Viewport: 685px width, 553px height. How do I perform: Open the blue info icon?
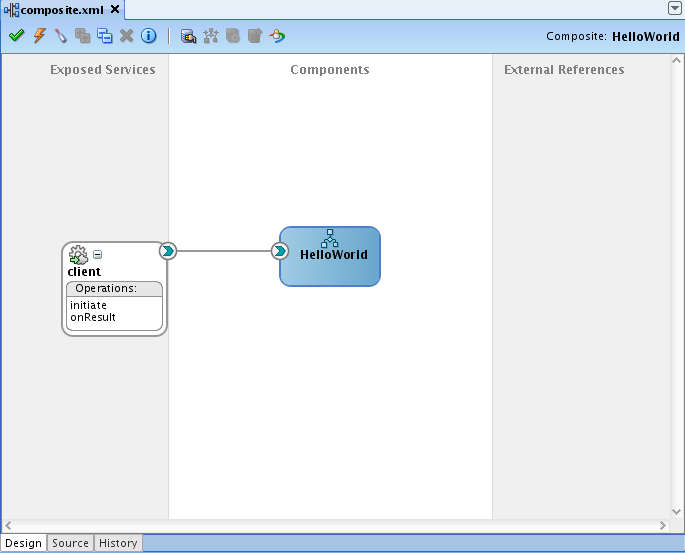[148, 36]
